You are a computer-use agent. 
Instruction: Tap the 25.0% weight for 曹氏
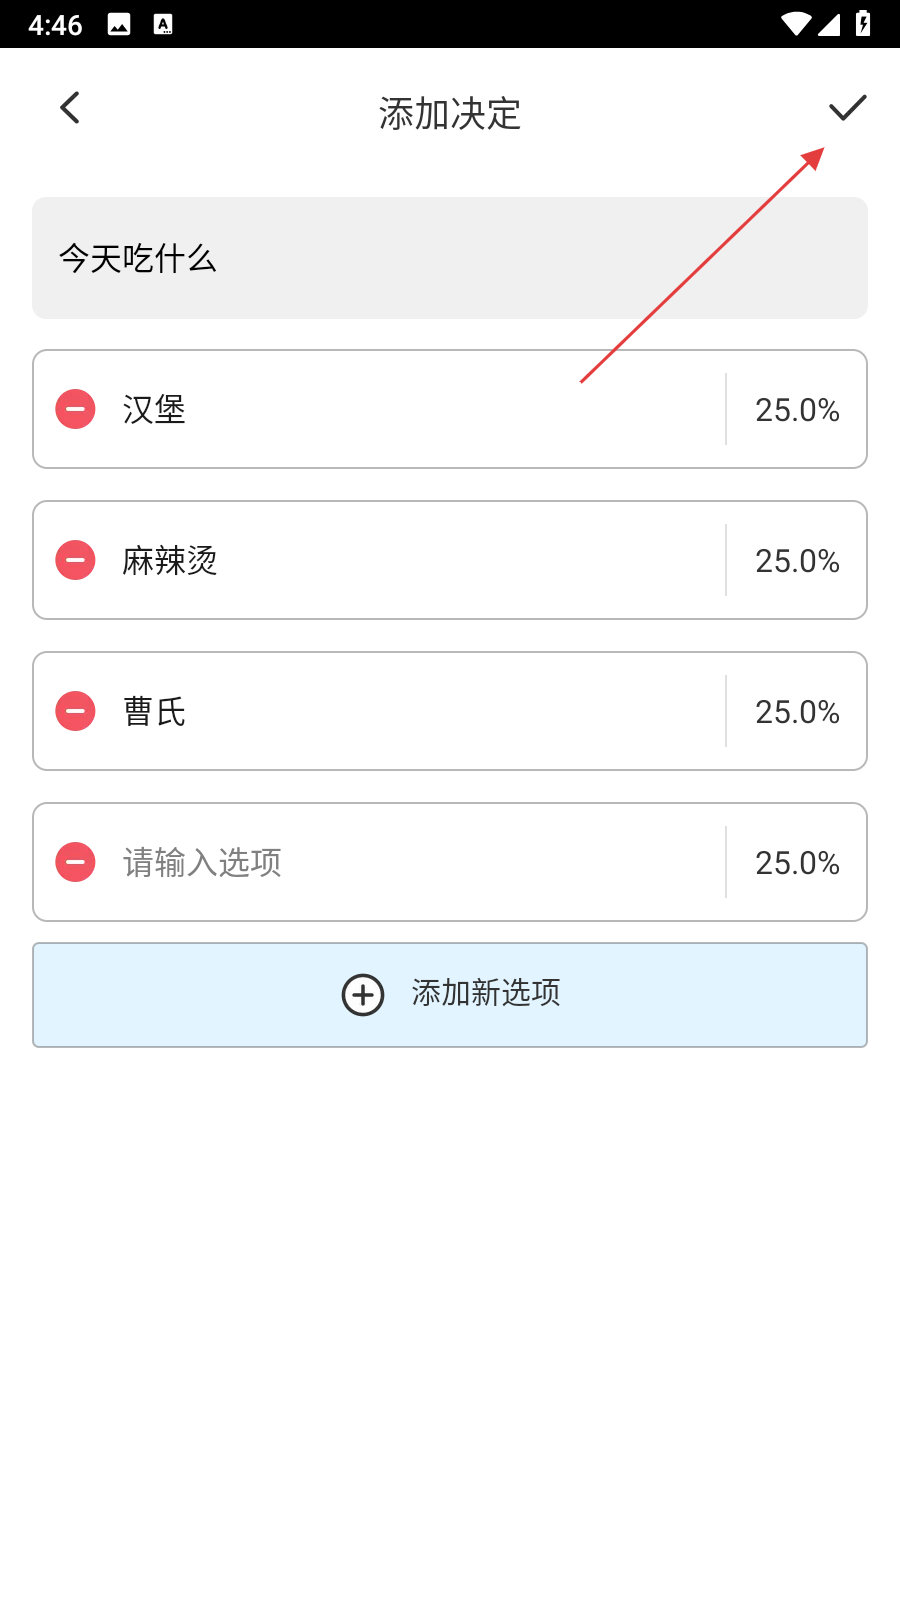click(x=797, y=712)
